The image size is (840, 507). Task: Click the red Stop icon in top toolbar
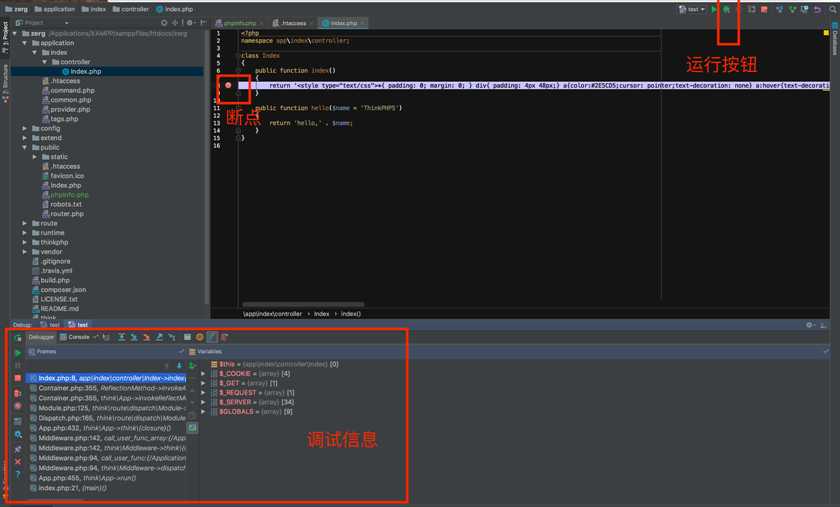[x=764, y=9]
